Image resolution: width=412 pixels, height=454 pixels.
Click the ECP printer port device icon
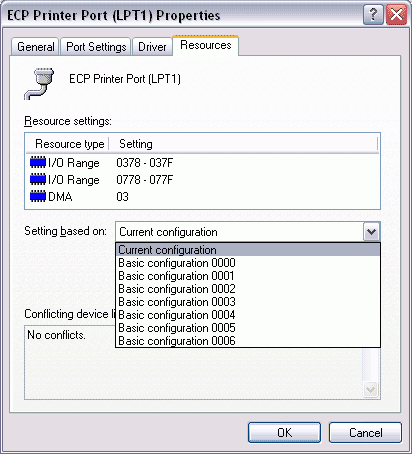(40, 84)
